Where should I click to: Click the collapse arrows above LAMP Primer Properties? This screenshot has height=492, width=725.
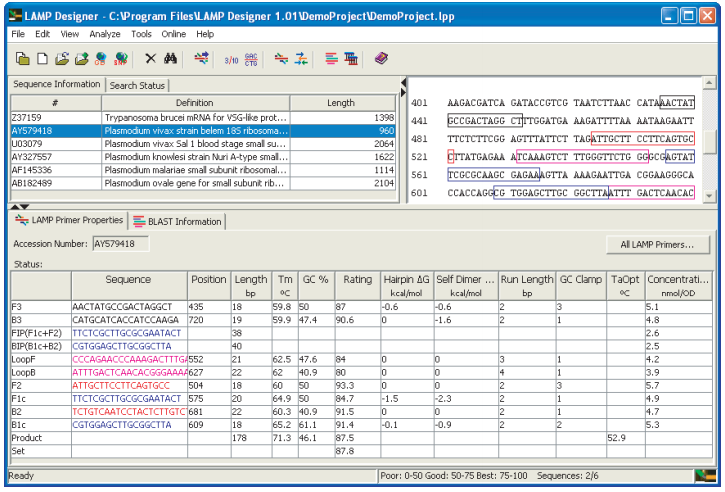tap(19, 206)
